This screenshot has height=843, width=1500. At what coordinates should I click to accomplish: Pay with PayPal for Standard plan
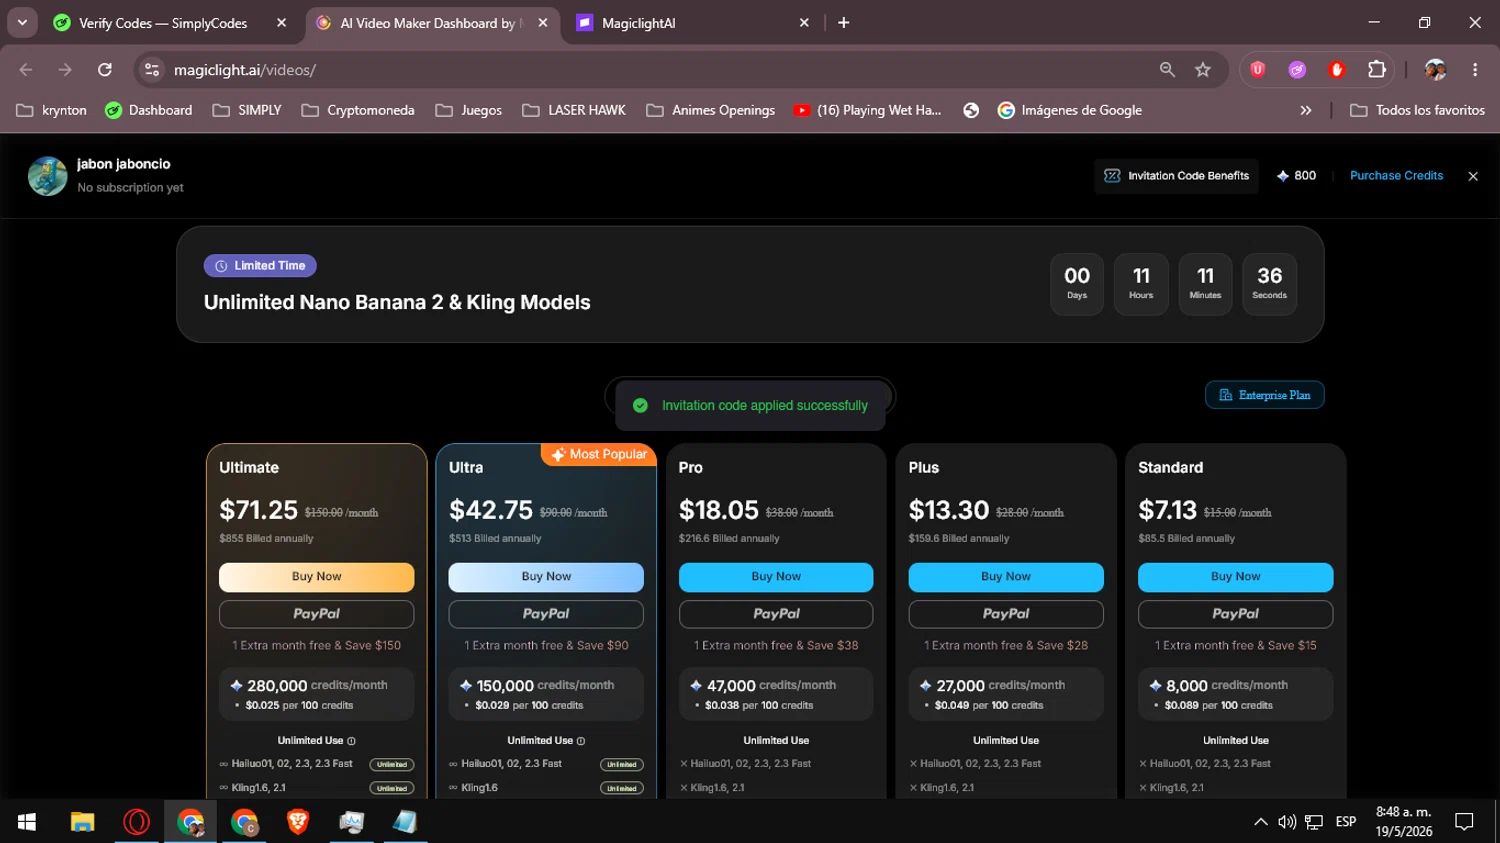(x=1235, y=614)
